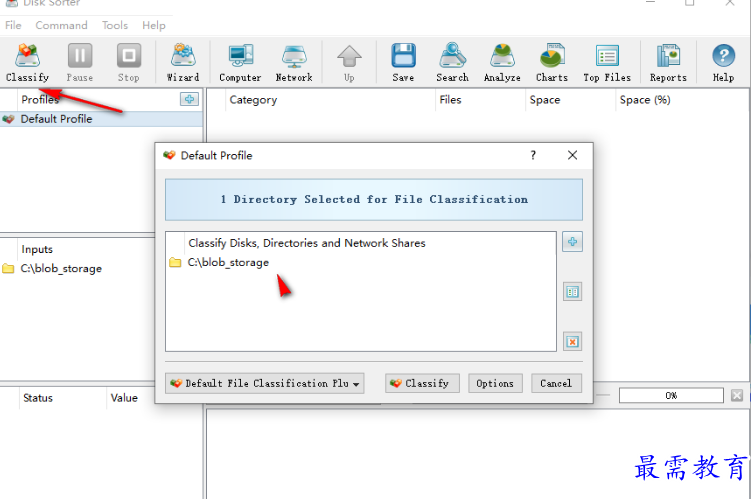Expand the Default File Classification Plugin dropdown
Screen dimensions: 756x499
[265, 383]
